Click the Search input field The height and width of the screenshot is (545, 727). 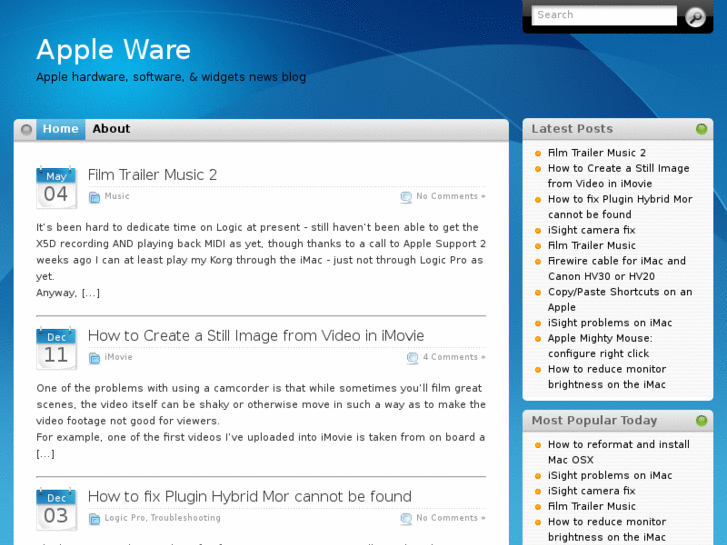coord(604,15)
